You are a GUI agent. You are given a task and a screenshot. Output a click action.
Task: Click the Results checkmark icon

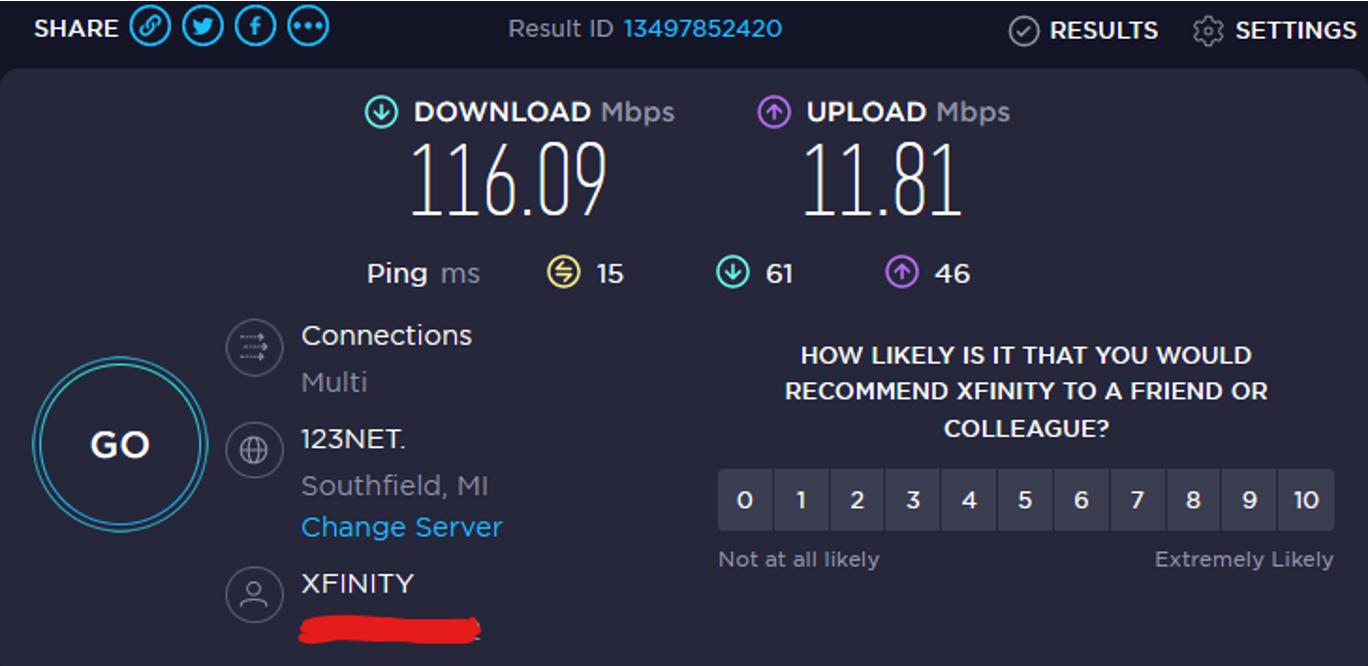coord(1024,31)
